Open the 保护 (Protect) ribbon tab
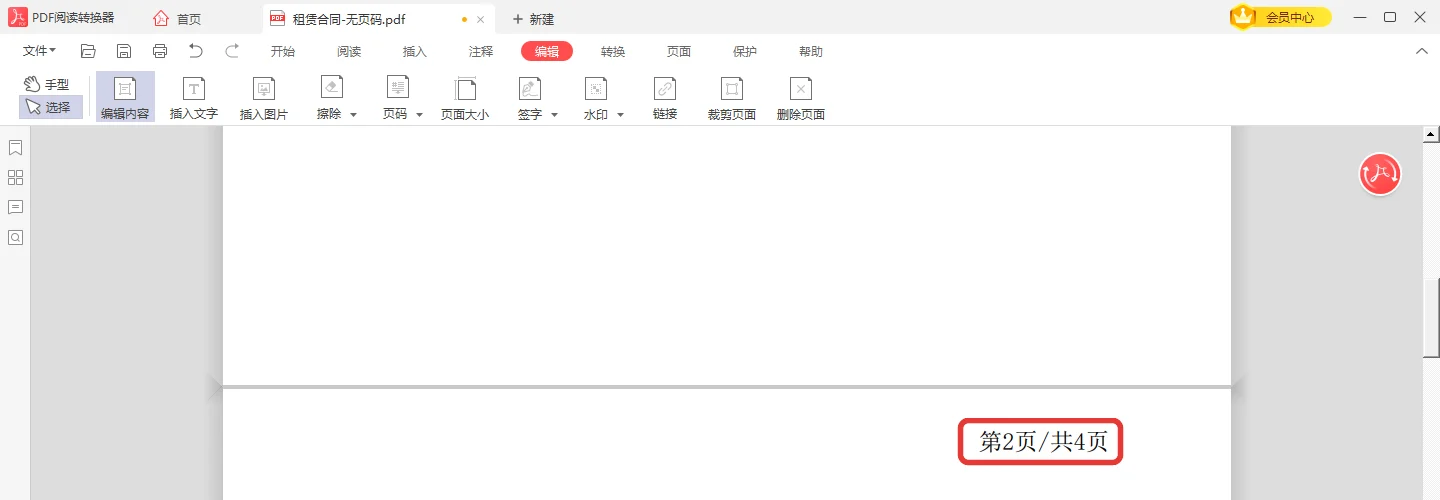Viewport: 1440px width, 500px height. tap(745, 52)
